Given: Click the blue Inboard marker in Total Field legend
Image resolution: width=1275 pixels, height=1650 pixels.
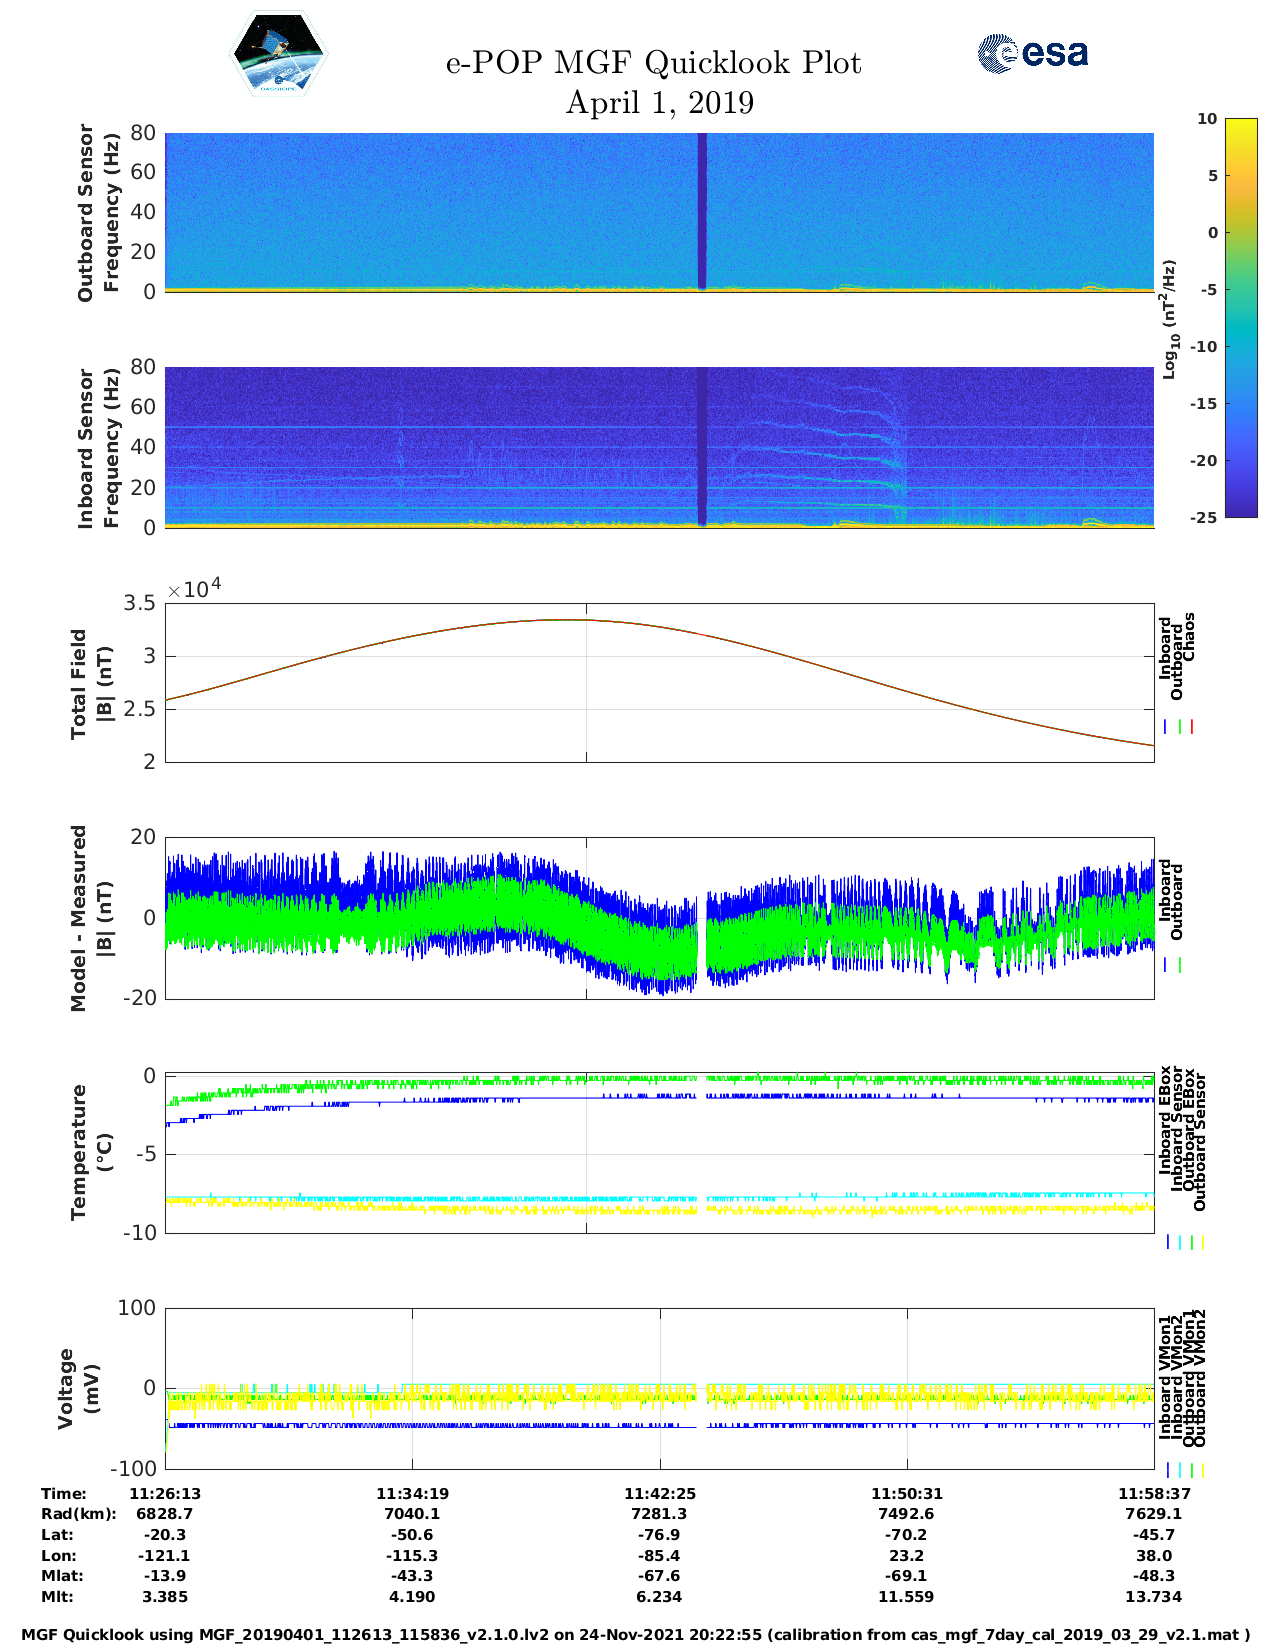Looking at the screenshot, I should [x=1166, y=727].
